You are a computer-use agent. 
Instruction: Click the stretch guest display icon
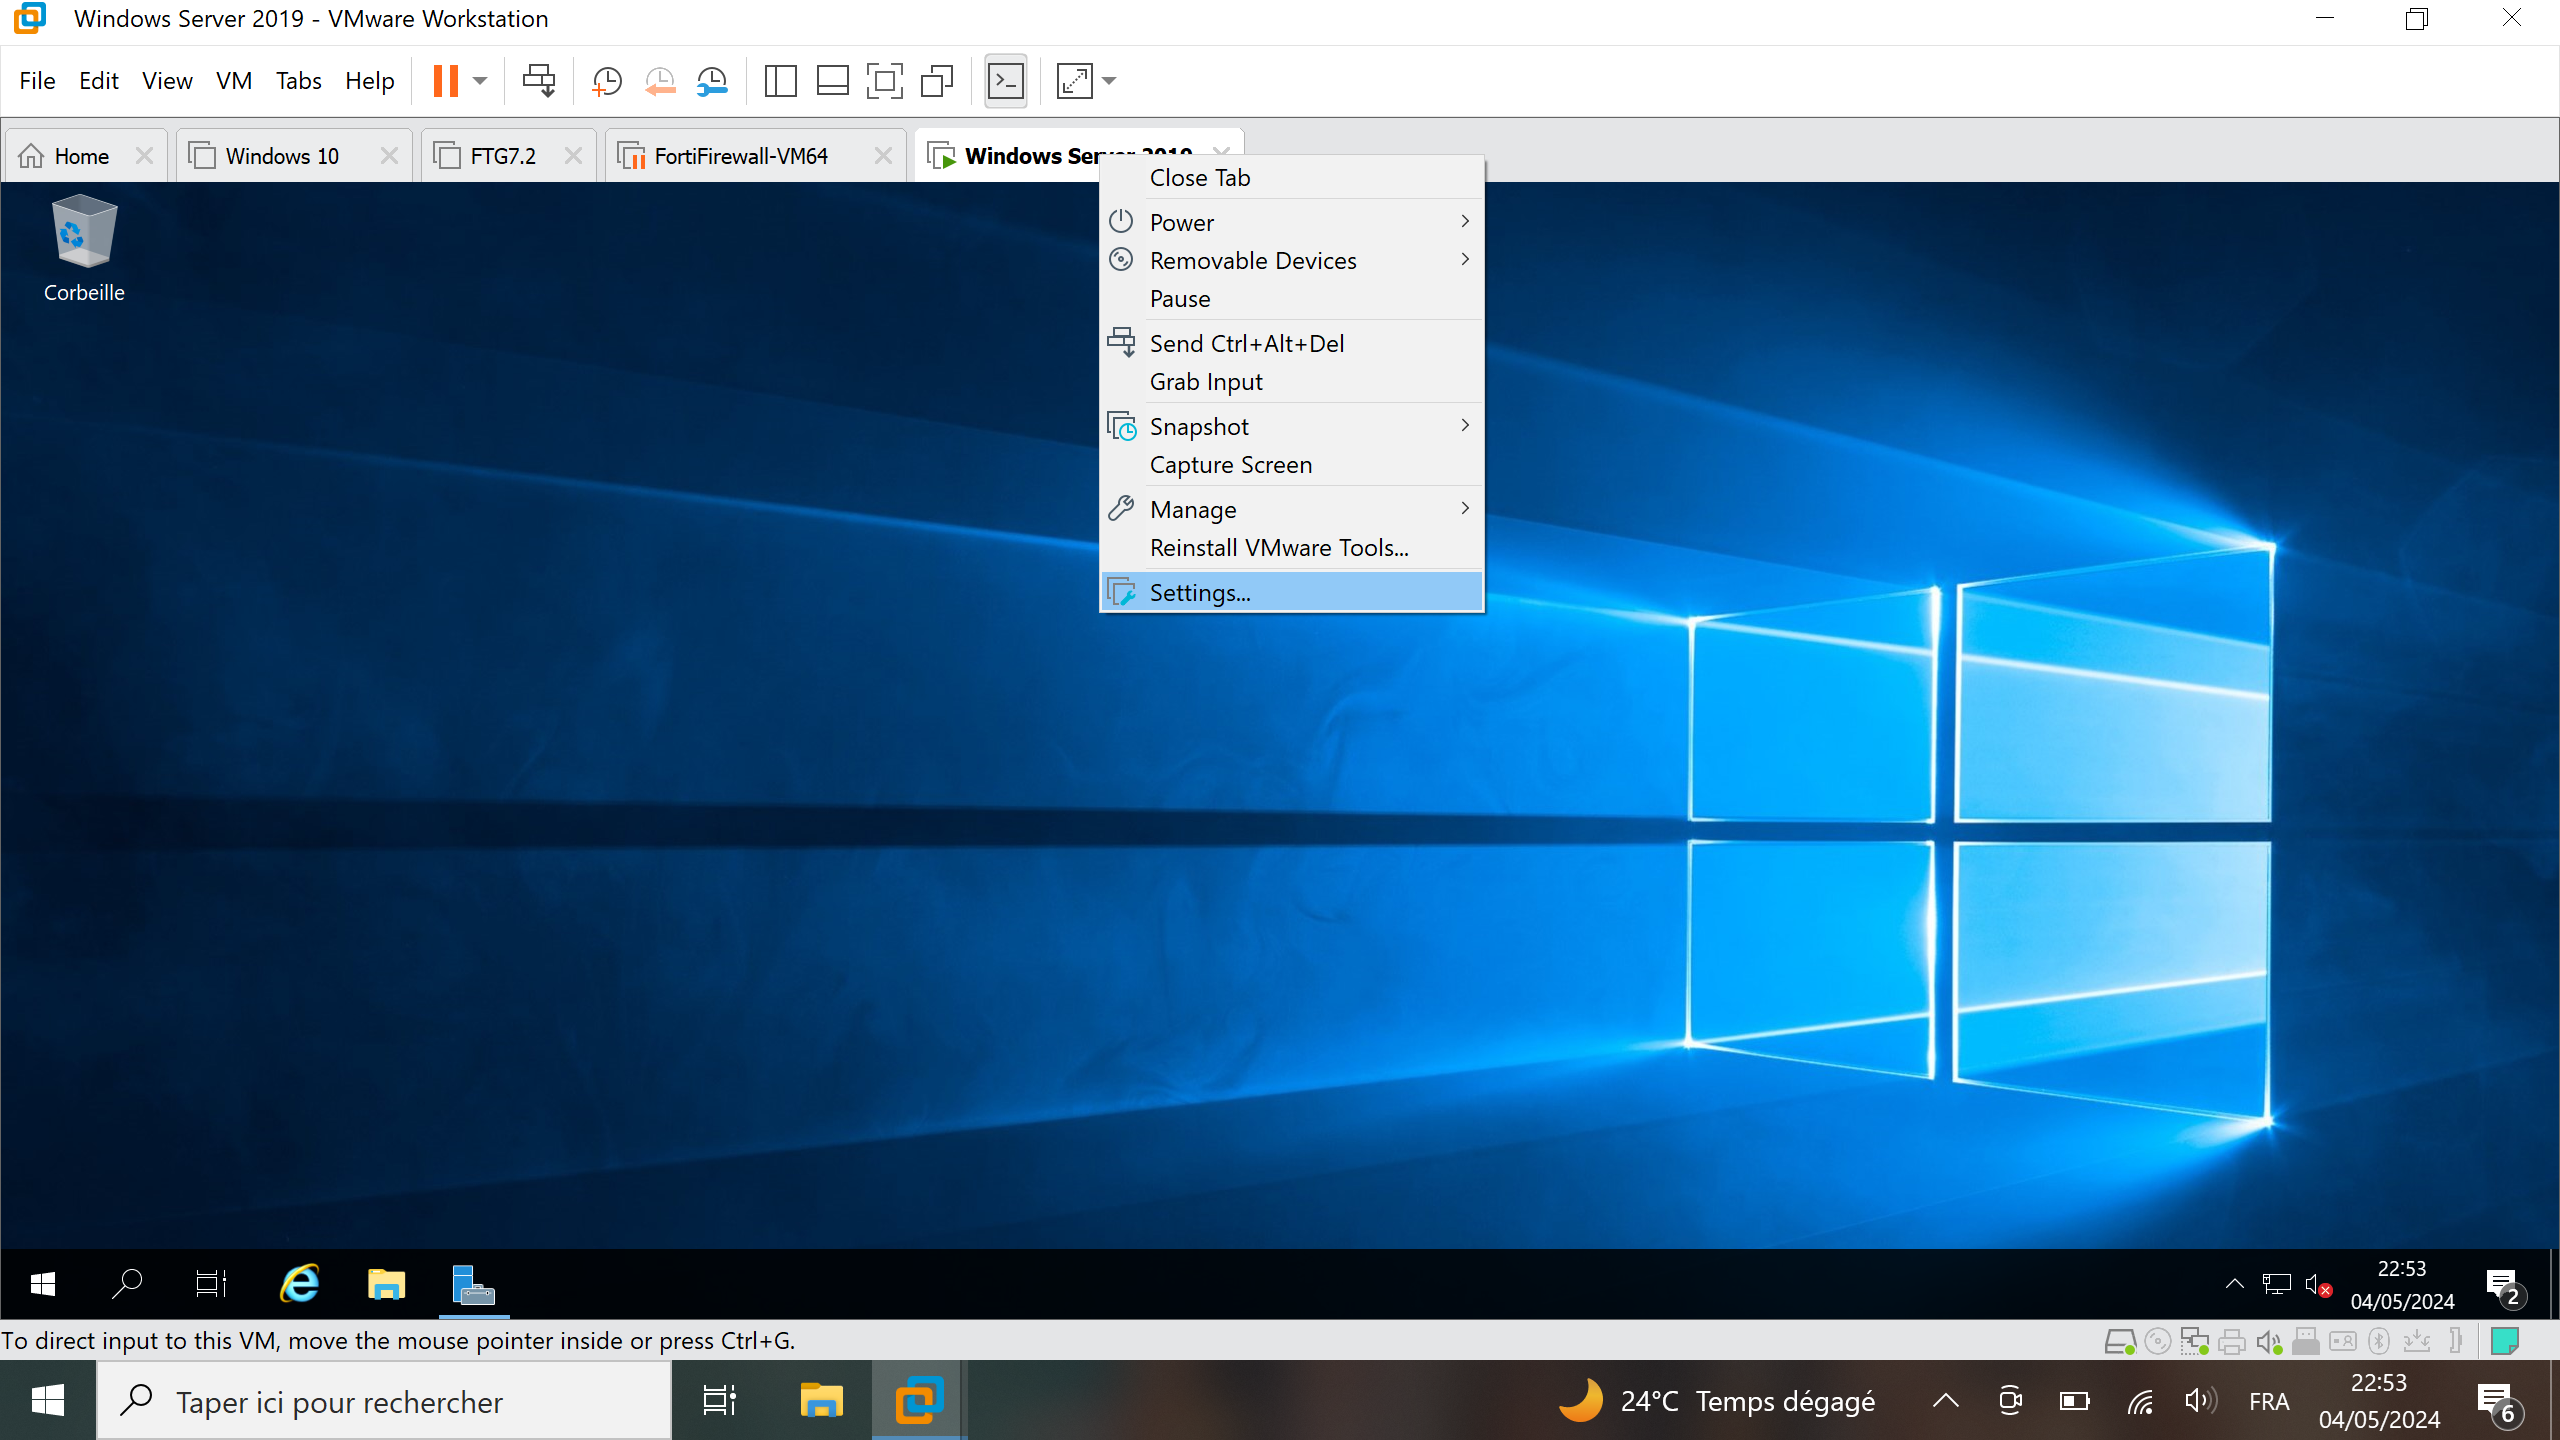1075,81
